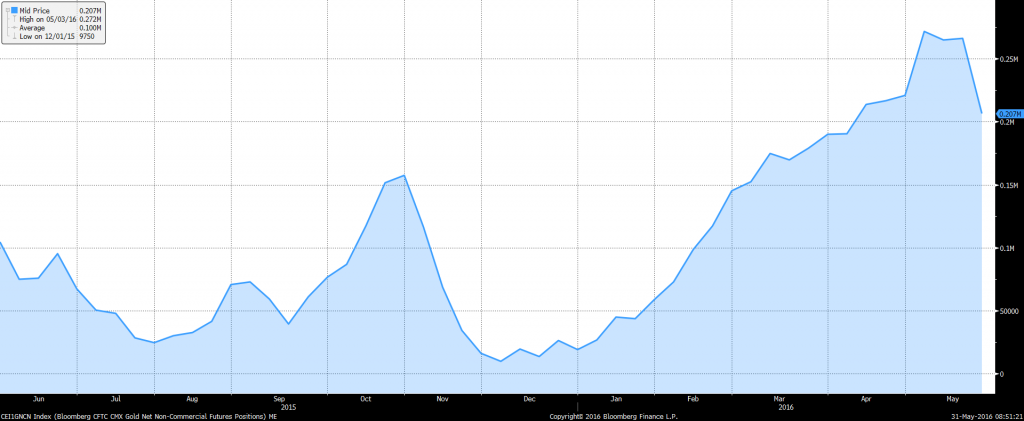
Task: Click the Average marker icon in legend
Action: tap(14, 28)
